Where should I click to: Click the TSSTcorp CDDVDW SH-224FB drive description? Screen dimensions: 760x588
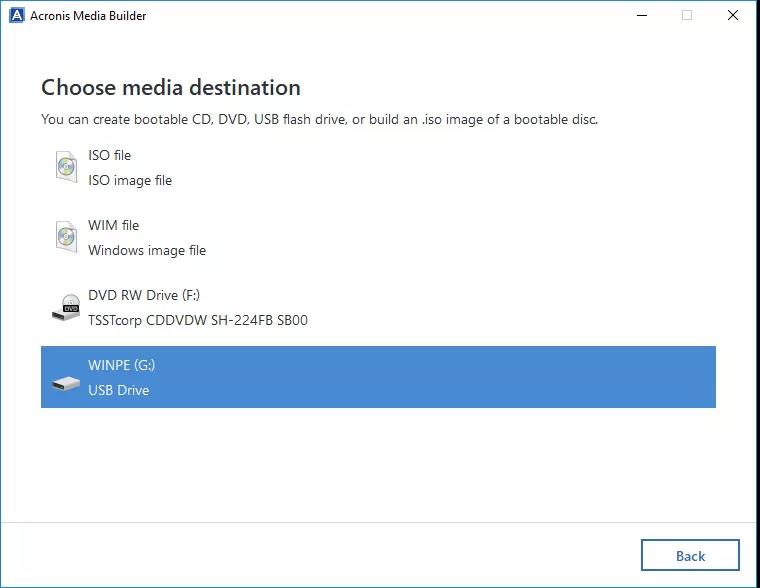click(198, 320)
